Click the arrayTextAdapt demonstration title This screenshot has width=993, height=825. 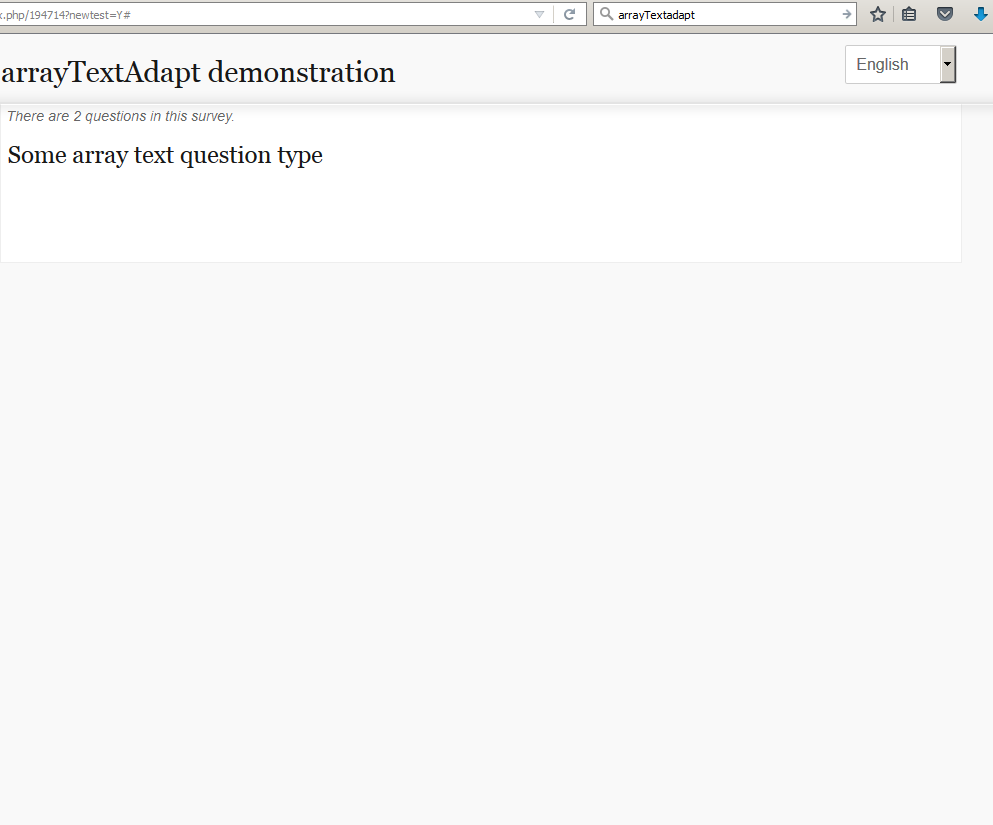tap(198, 72)
